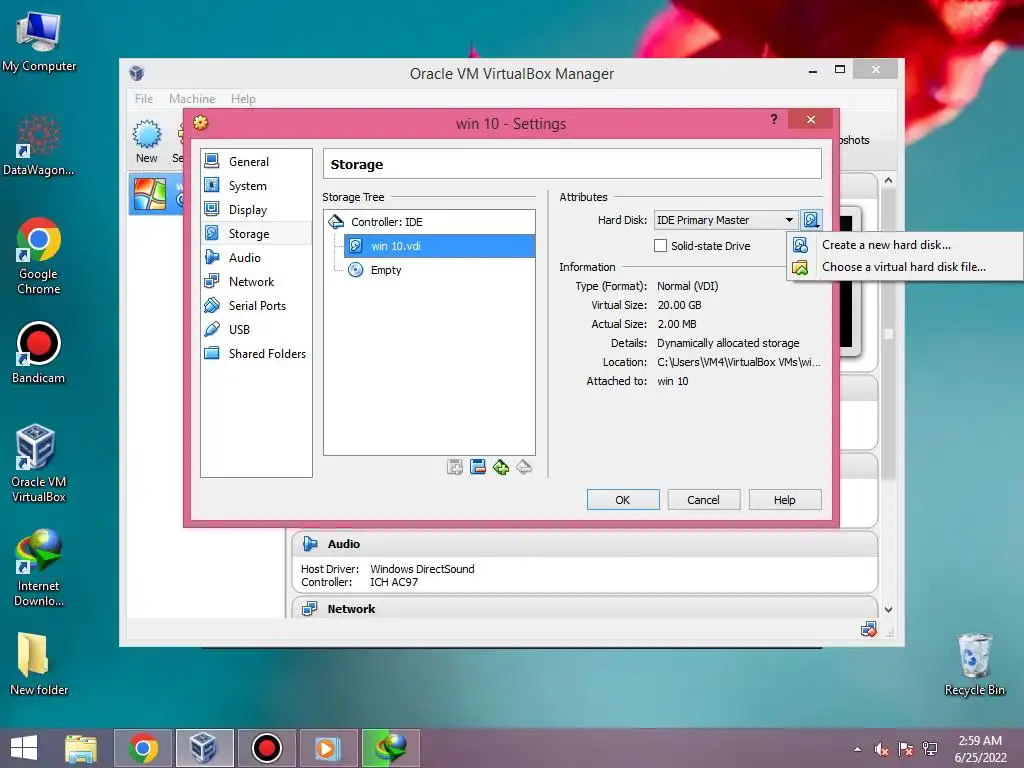Maximize the VirtualBox Manager window

840,69
